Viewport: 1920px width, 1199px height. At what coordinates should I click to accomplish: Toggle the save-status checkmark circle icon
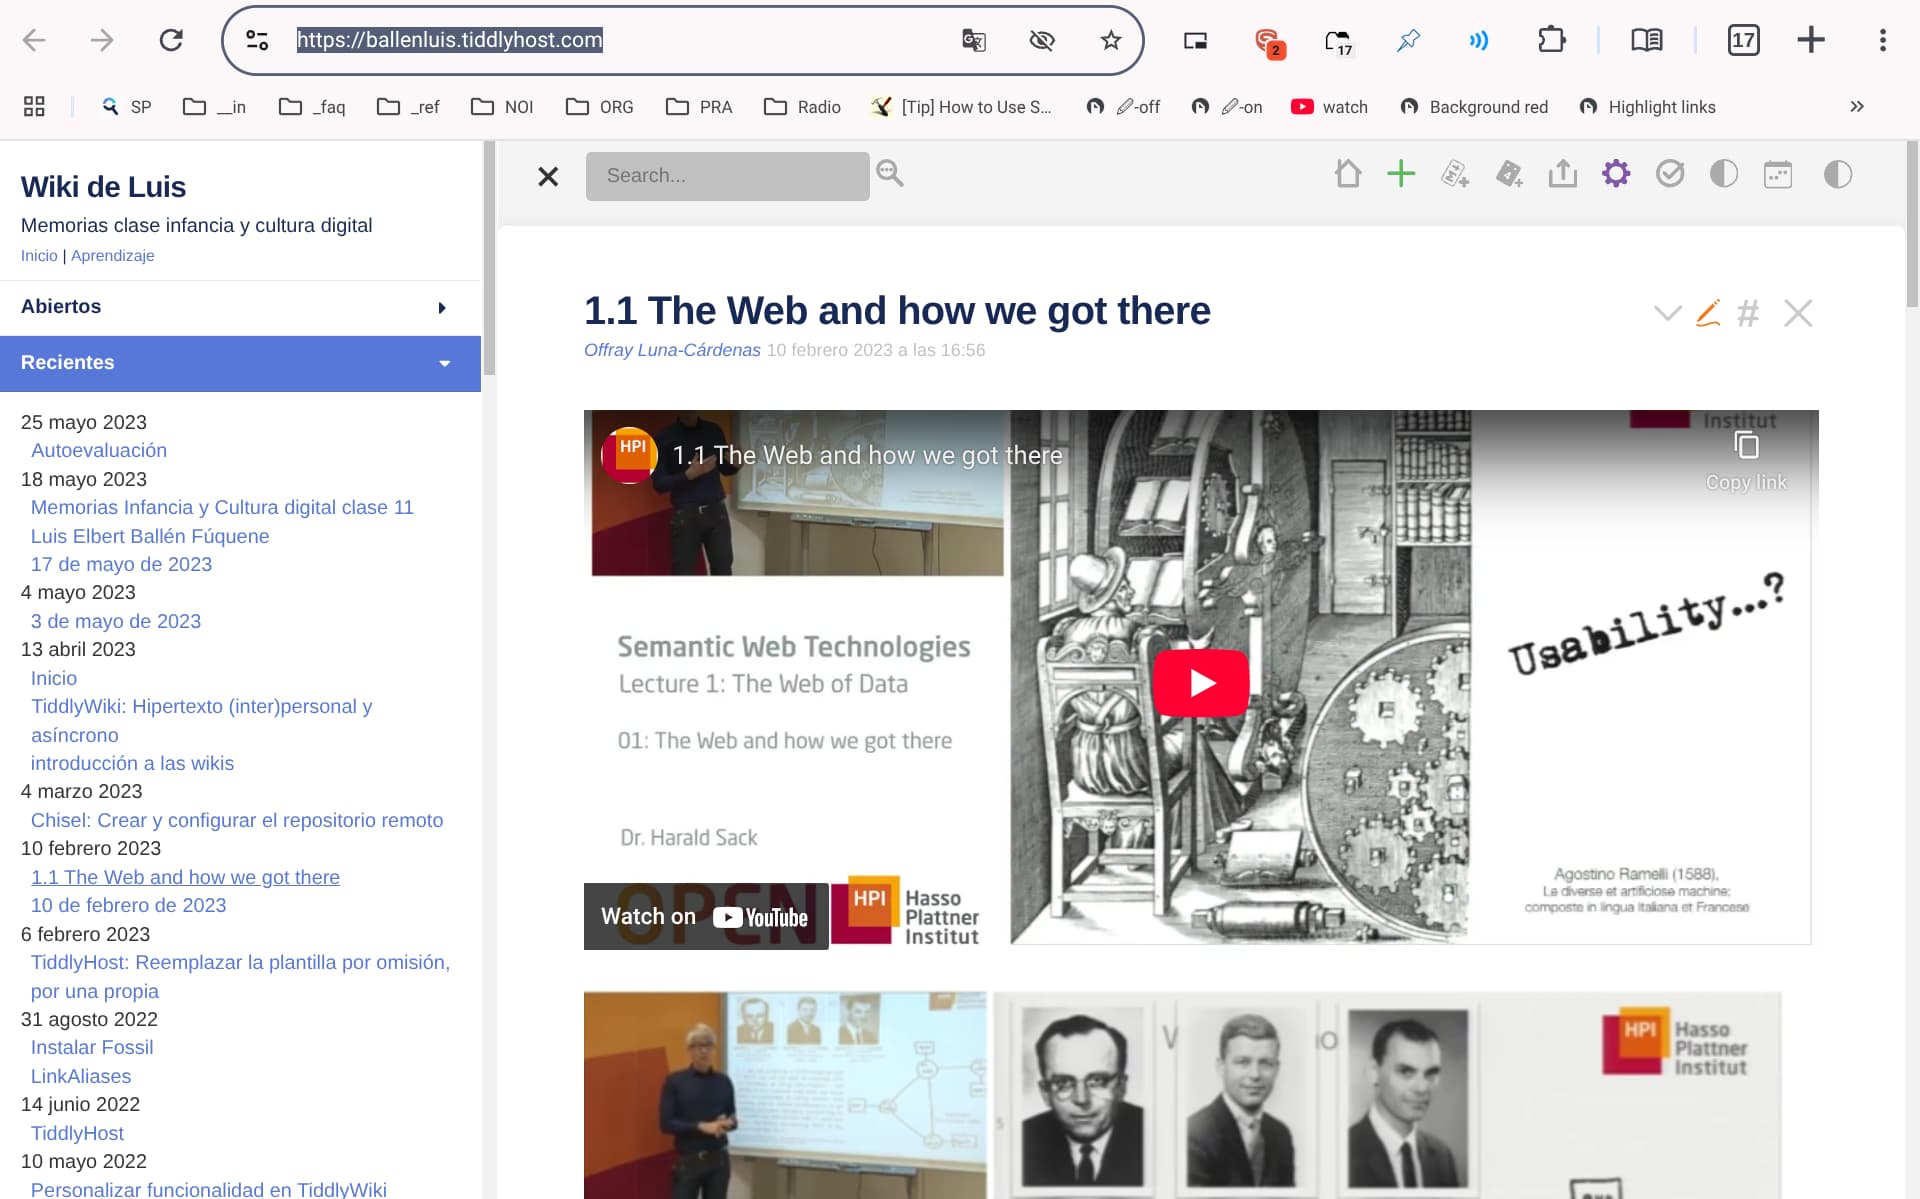(x=1669, y=175)
